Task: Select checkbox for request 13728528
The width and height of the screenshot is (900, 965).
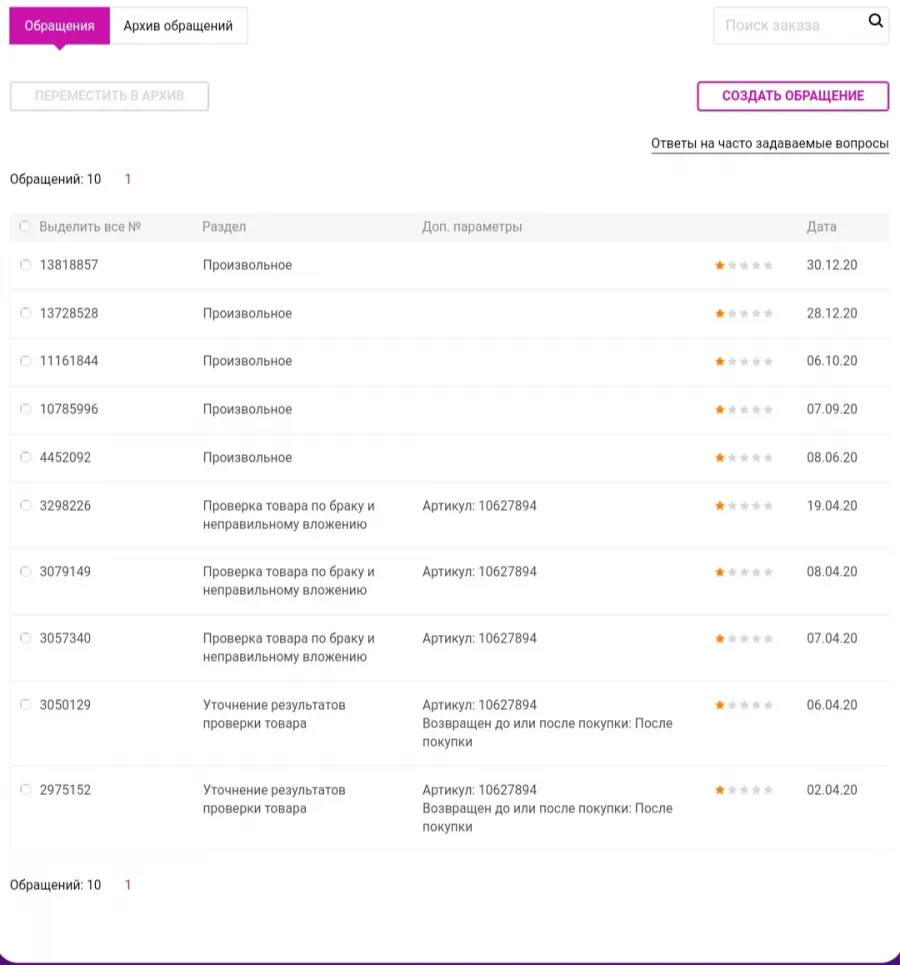Action: coord(25,313)
